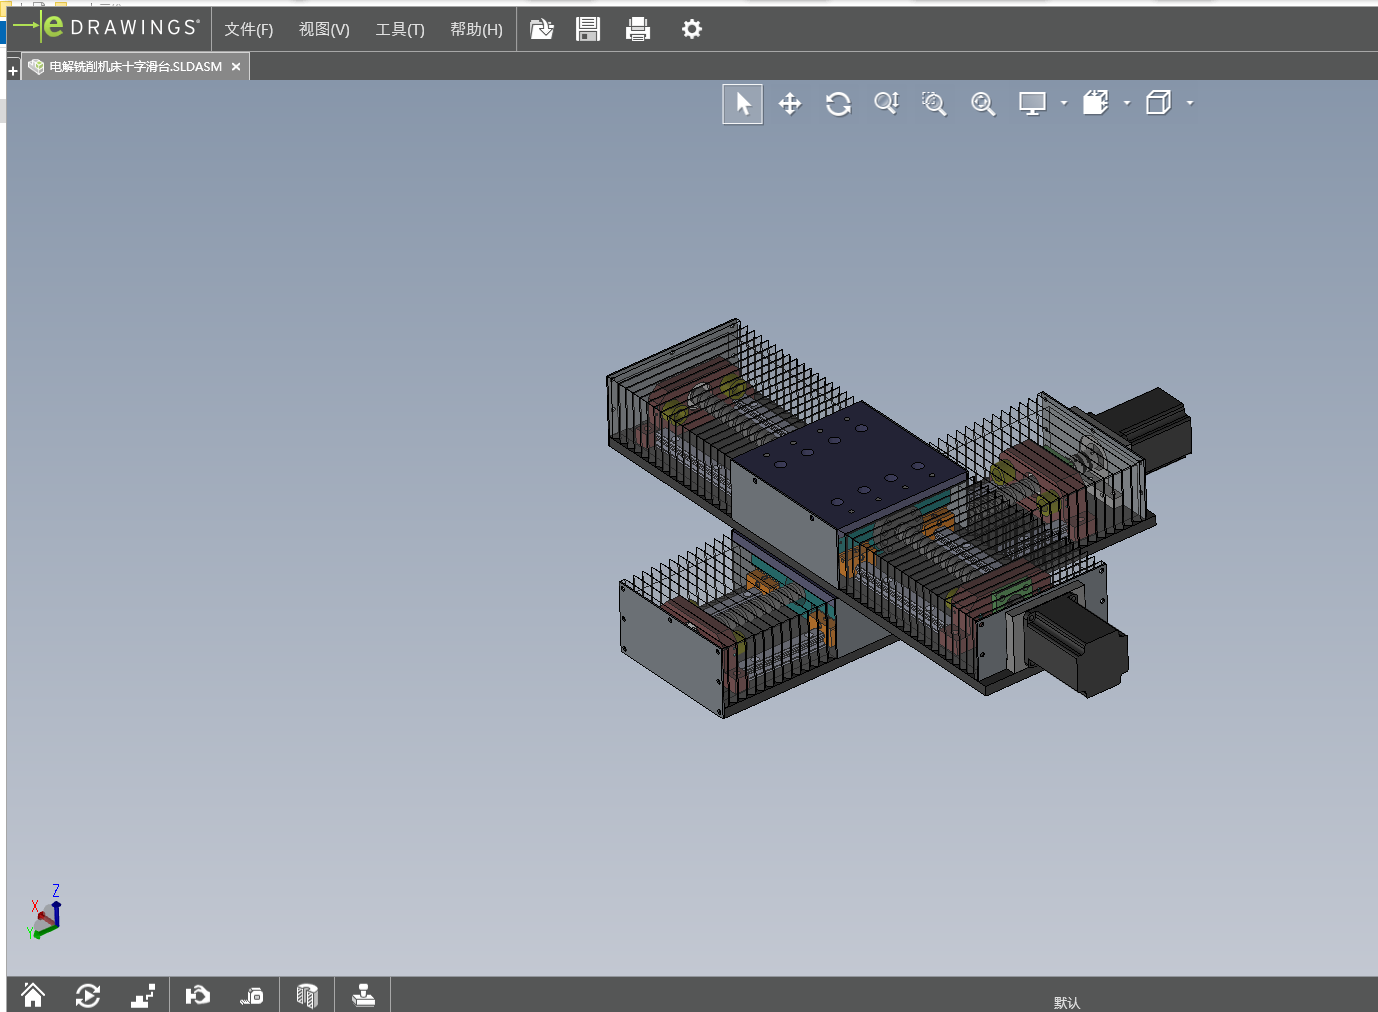
Task: Select the Rotate view tool
Action: (838, 104)
